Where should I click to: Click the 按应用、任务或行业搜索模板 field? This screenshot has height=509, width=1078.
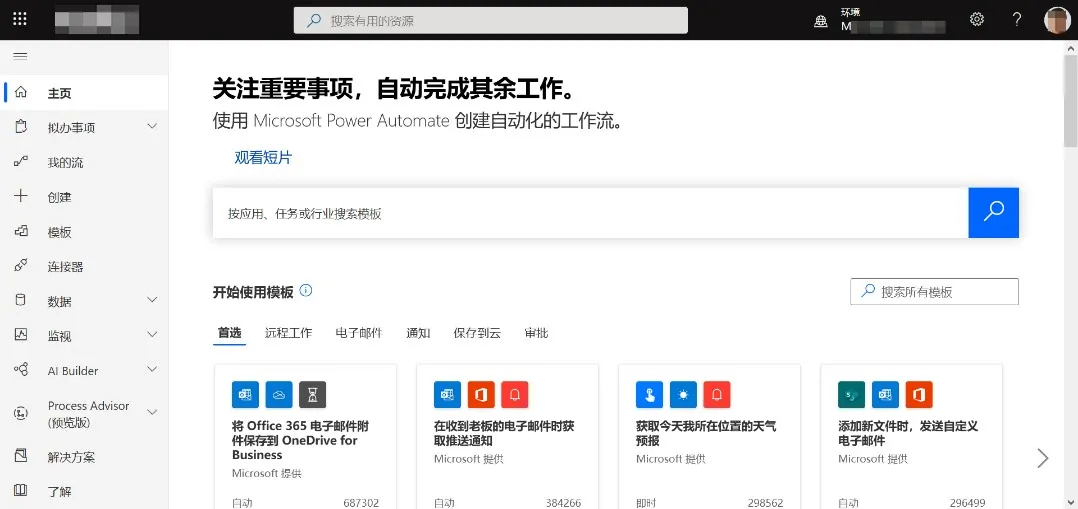coord(591,213)
